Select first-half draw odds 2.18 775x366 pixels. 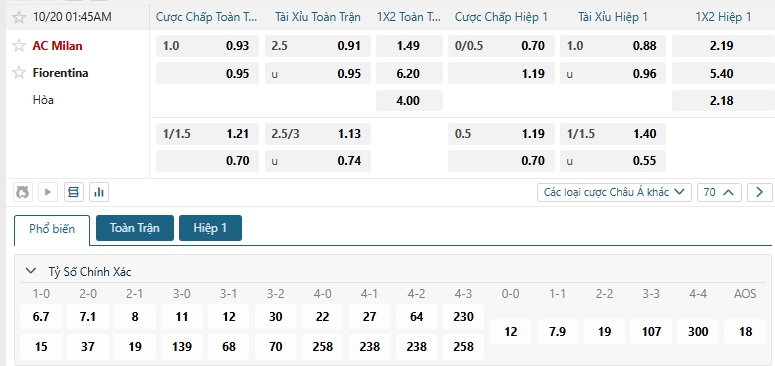724,101
